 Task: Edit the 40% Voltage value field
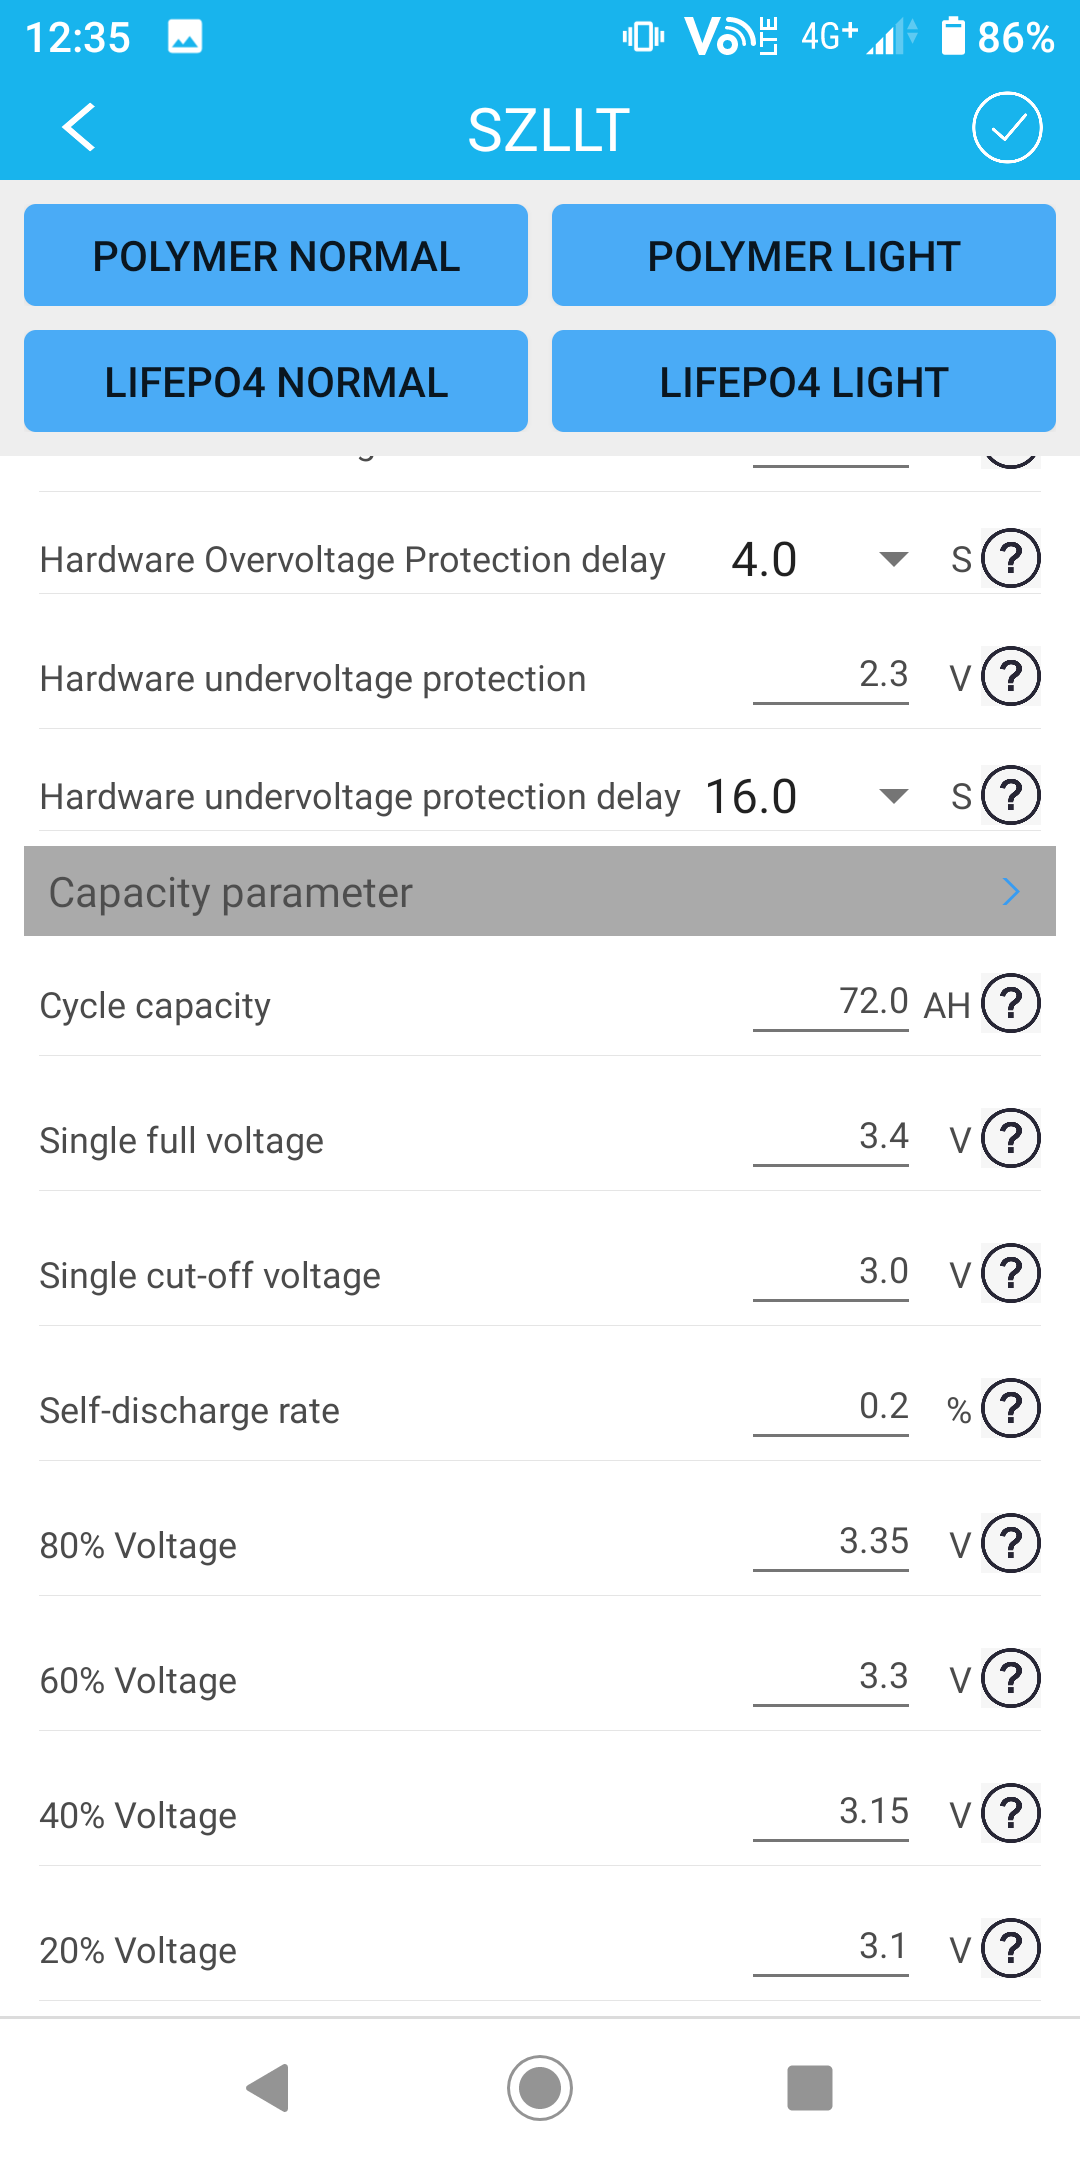831,1813
